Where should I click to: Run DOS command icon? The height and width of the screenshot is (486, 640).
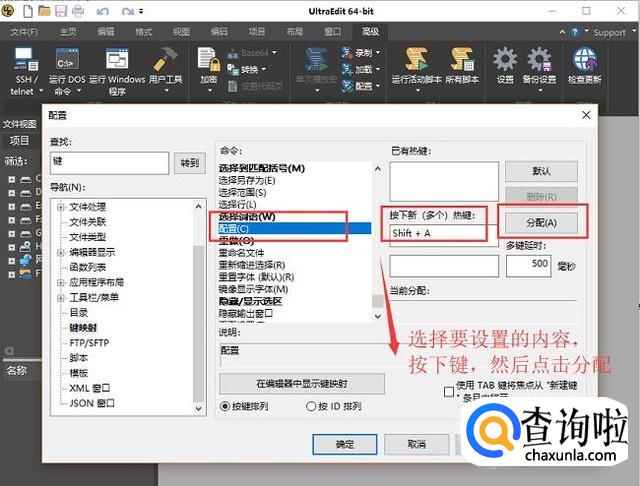coord(67,60)
